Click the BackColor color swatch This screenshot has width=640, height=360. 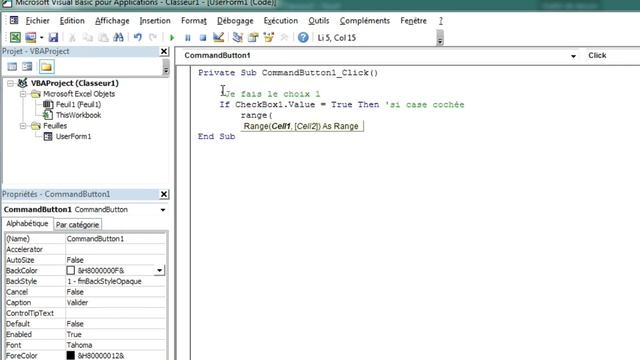click(71, 270)
